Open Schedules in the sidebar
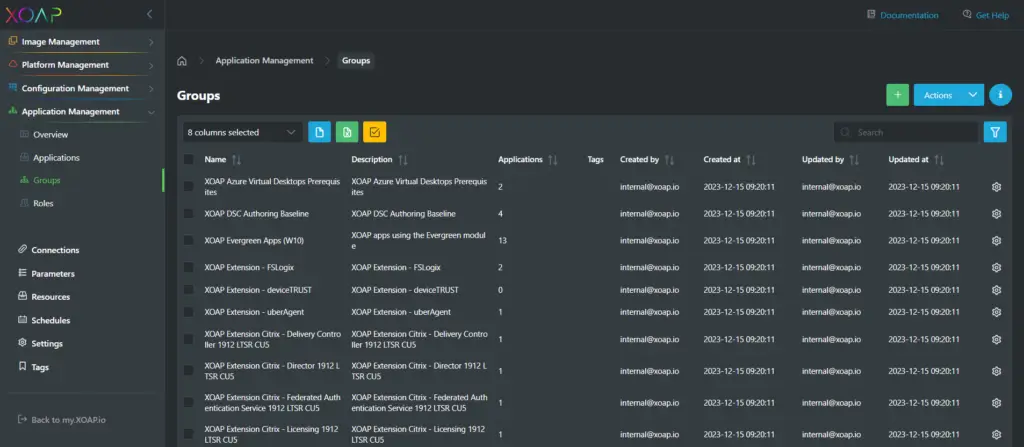The image size is (1024, 447). tap(50, 320)
